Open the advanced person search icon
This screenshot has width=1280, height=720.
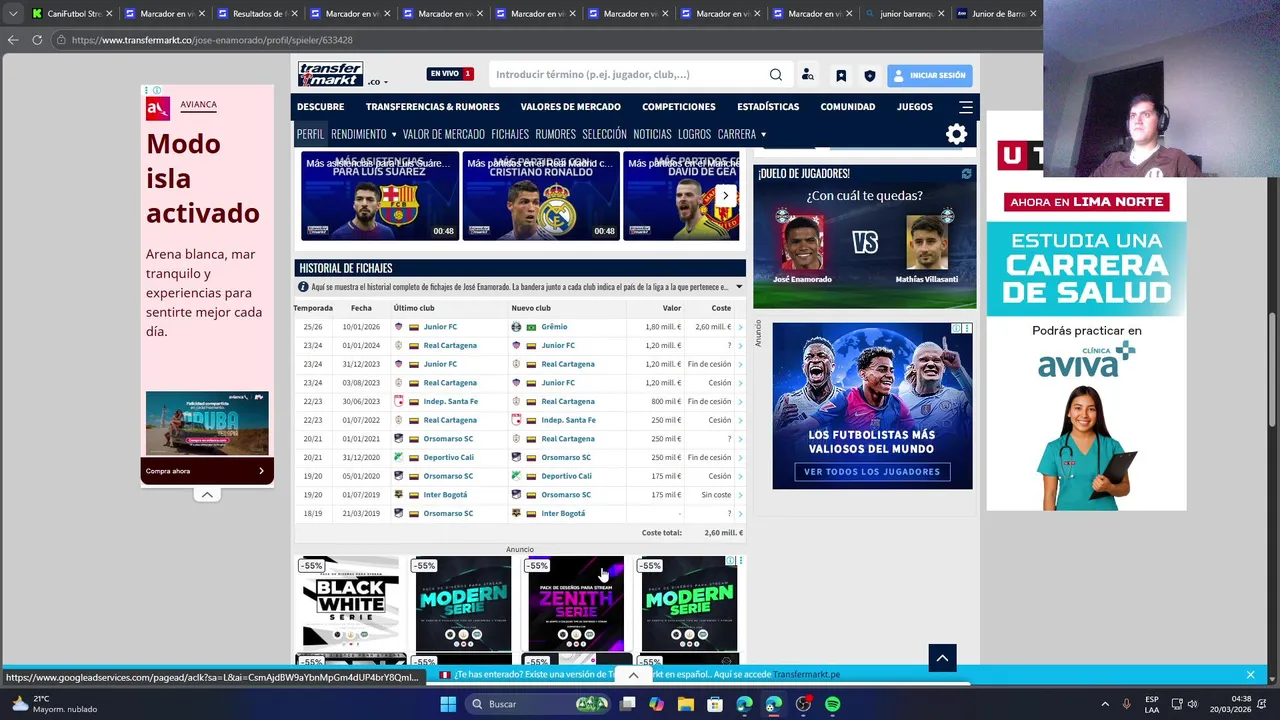pos(808,75)
